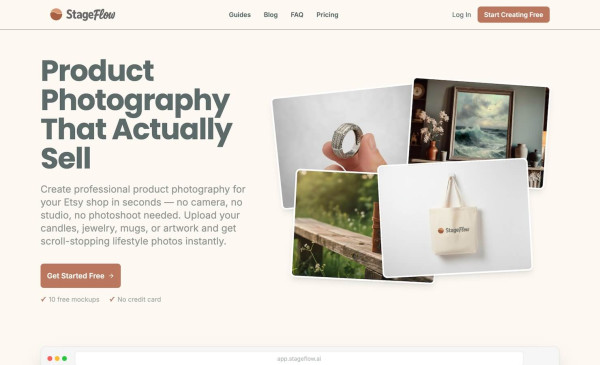Go to the Blog page
The image size is (600, 365).
pos(271,15)
